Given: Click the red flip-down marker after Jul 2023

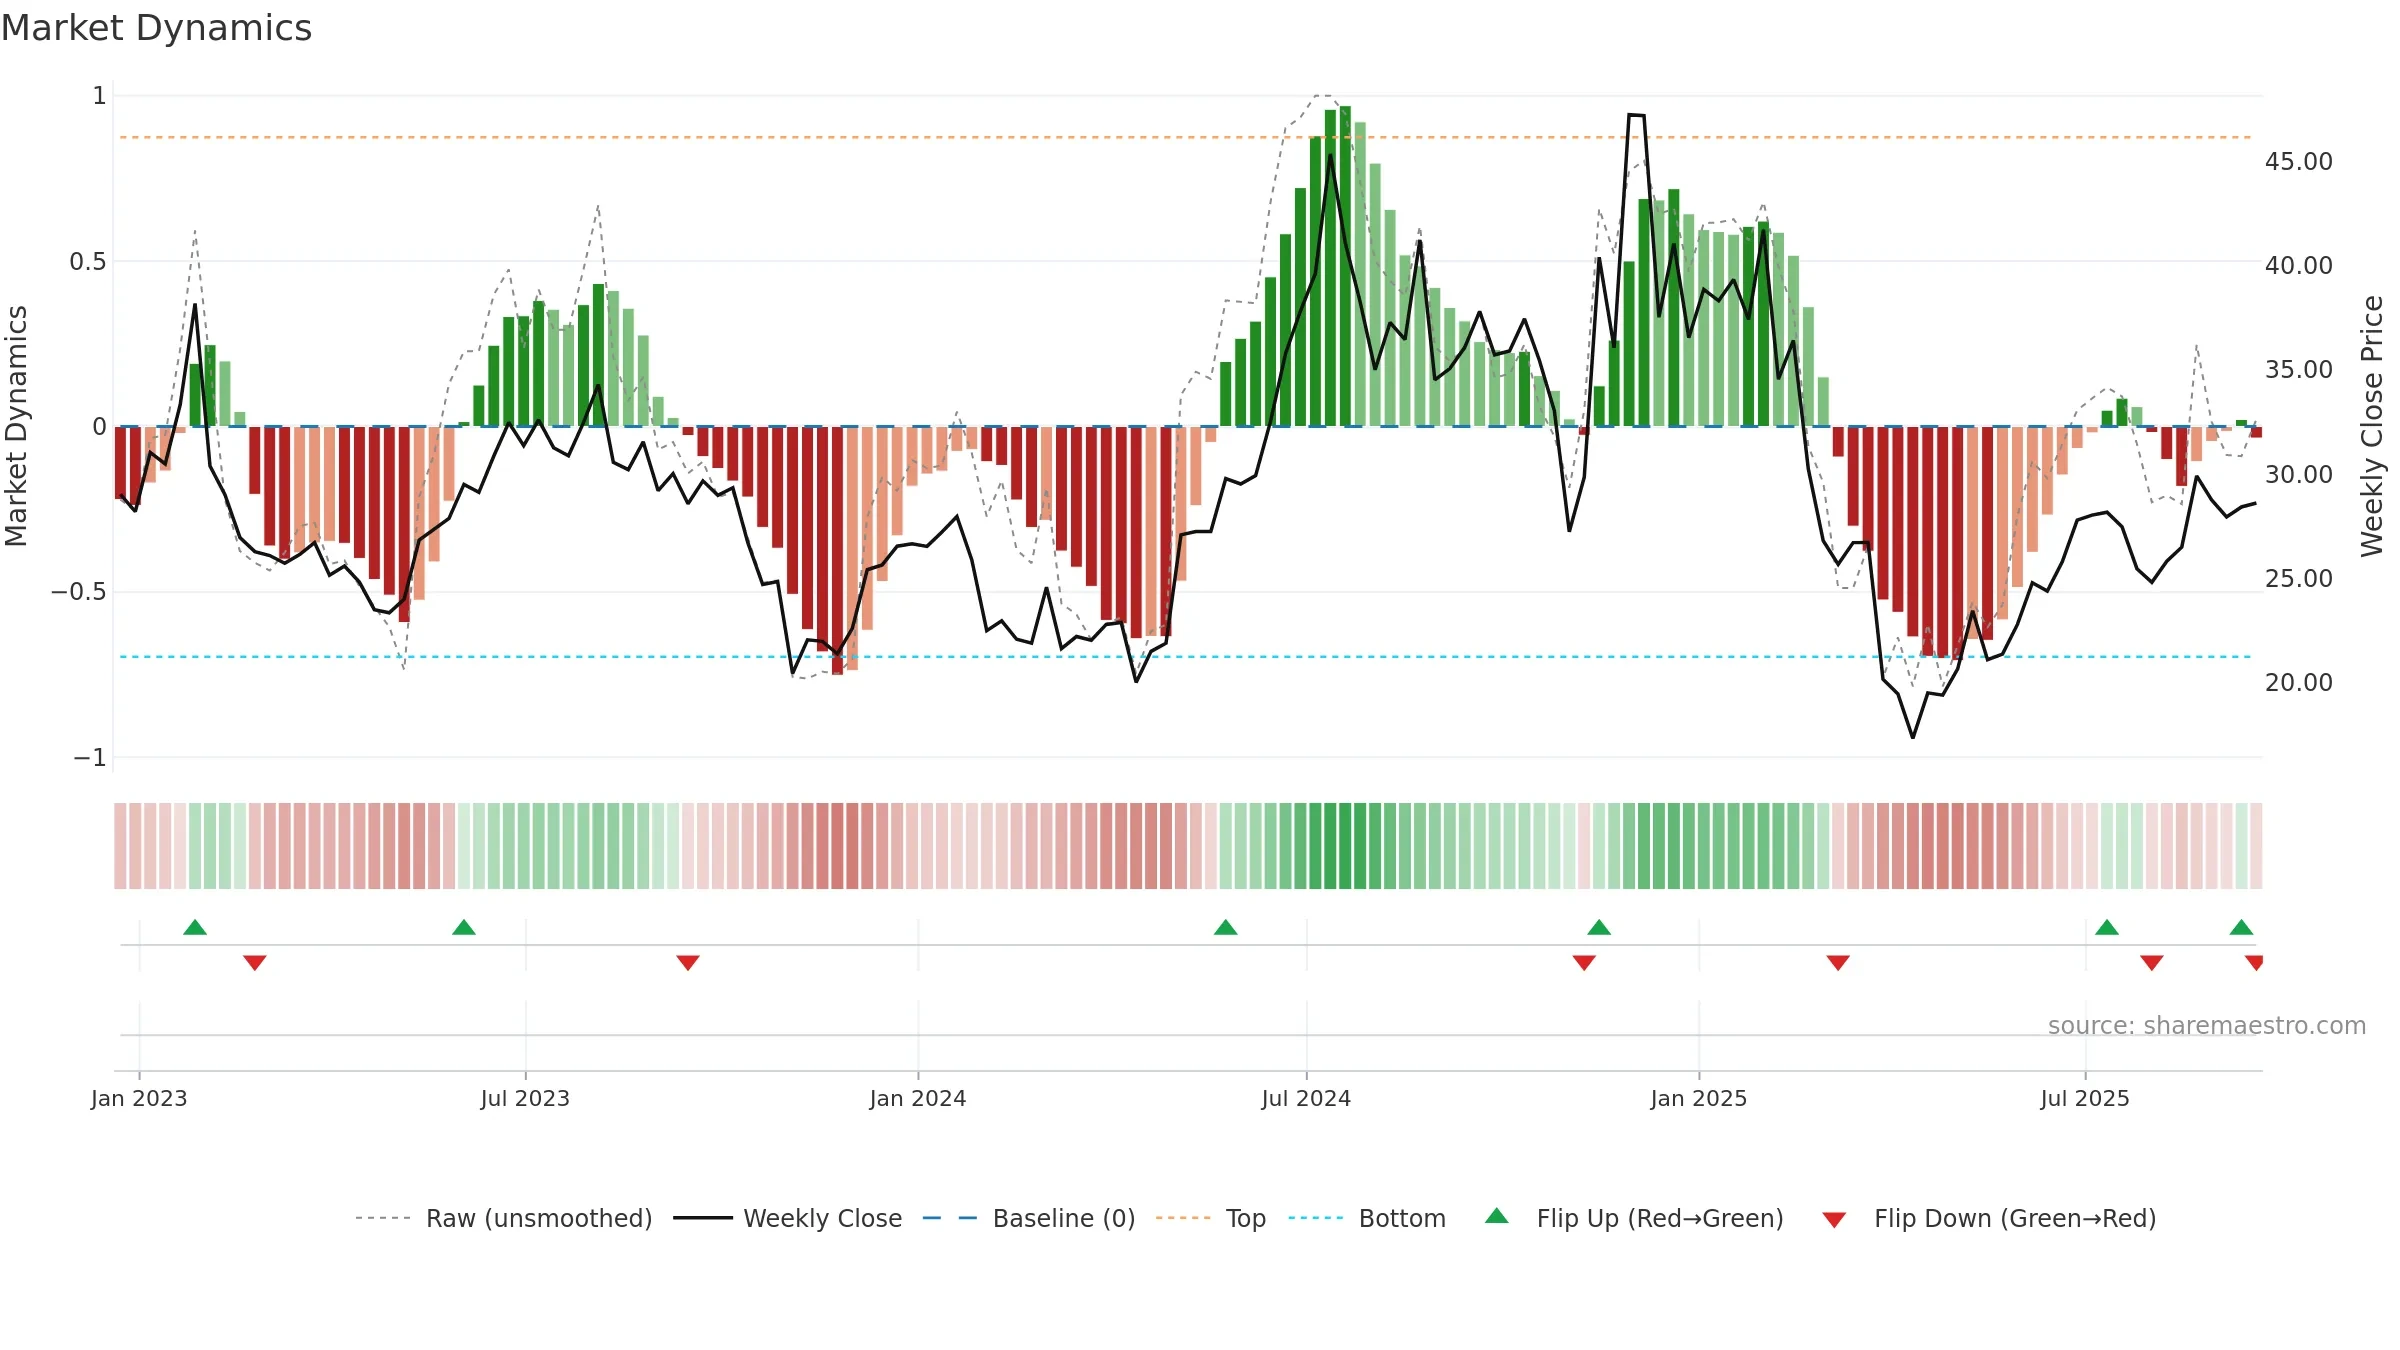Looking at the screenshot, I should (x=688, y=963).
